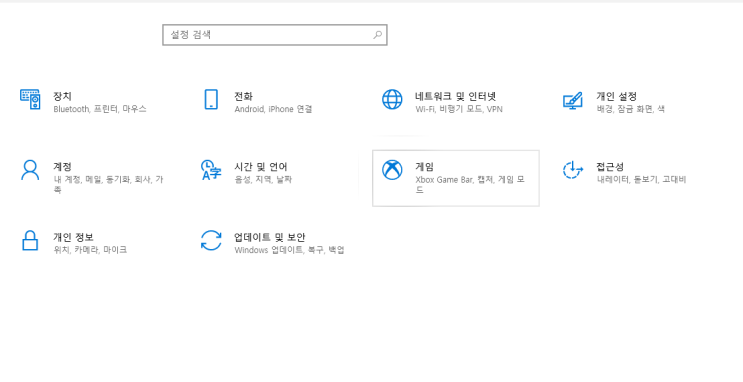Click the 업데이트 및 보안 refresh arrows icon
Image resolution: width=743 pixels, height=382 pixels.
(211, 240)
